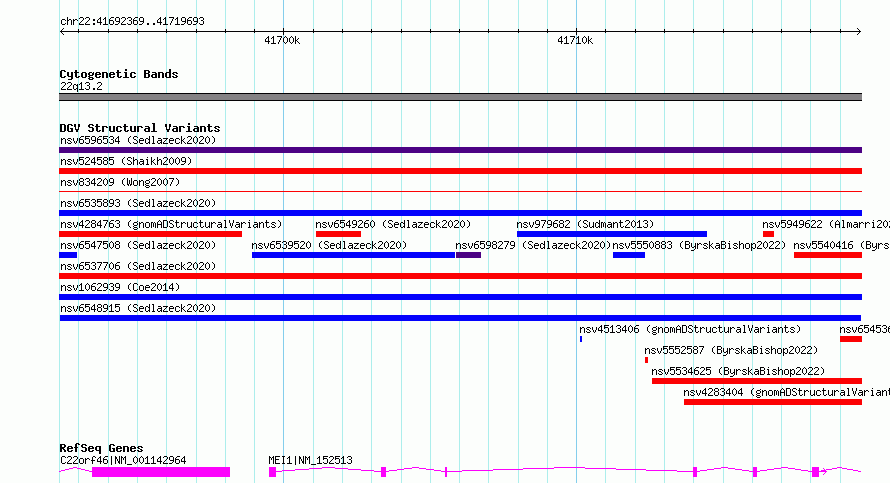Click the large magenta C22orf46 exon block
This screenshot has height=483, width=890.
point(161,472)
